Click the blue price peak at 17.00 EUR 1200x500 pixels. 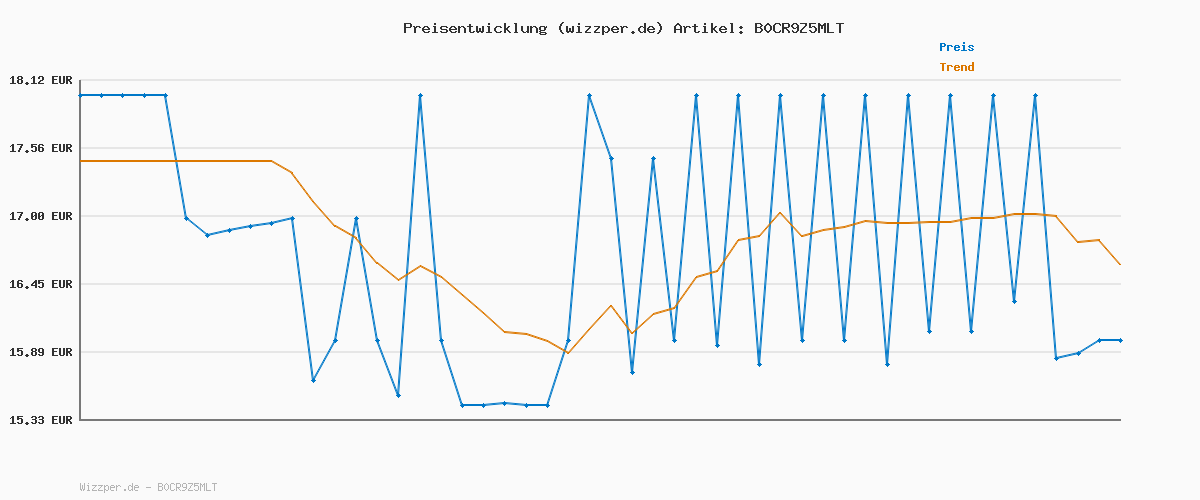tap(356, 218)
